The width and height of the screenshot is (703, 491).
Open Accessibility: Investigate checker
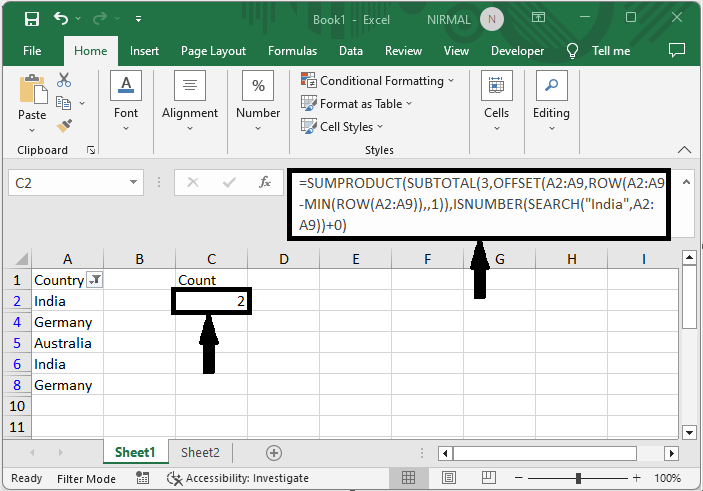pyautogui.click(x=238, y=478)
